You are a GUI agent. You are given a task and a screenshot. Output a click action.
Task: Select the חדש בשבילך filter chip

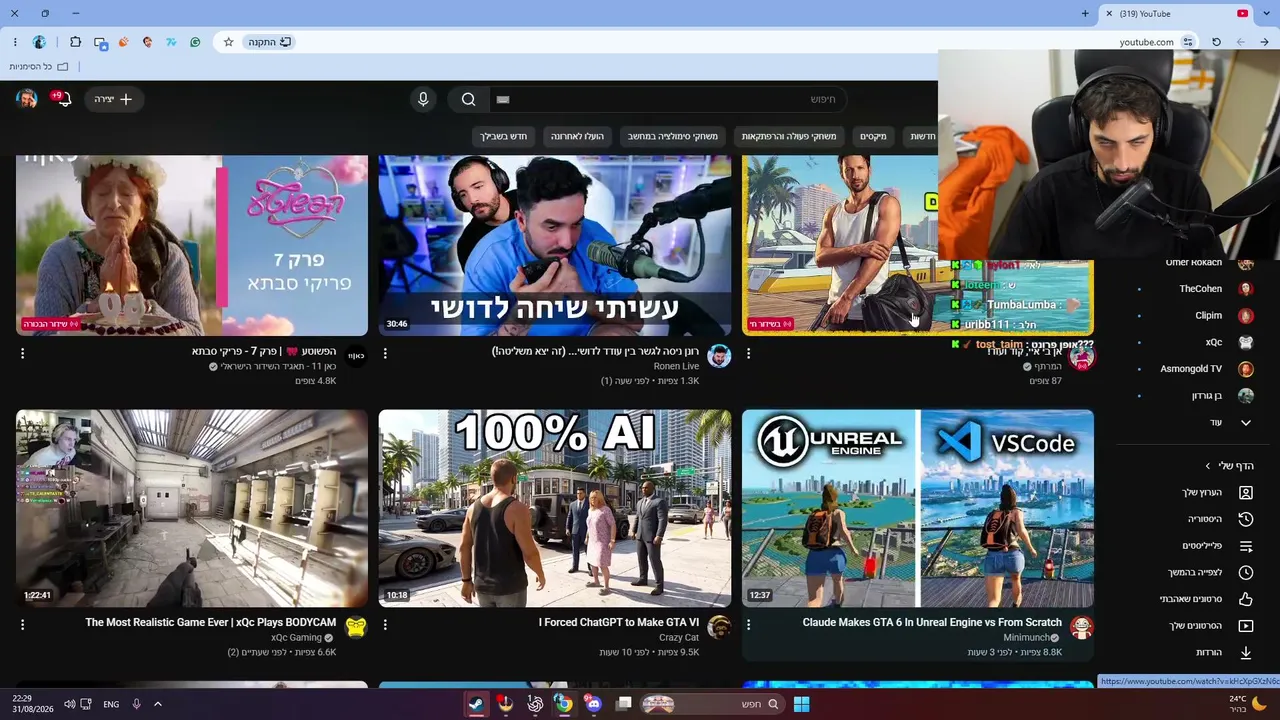click(x=503, y=136)
